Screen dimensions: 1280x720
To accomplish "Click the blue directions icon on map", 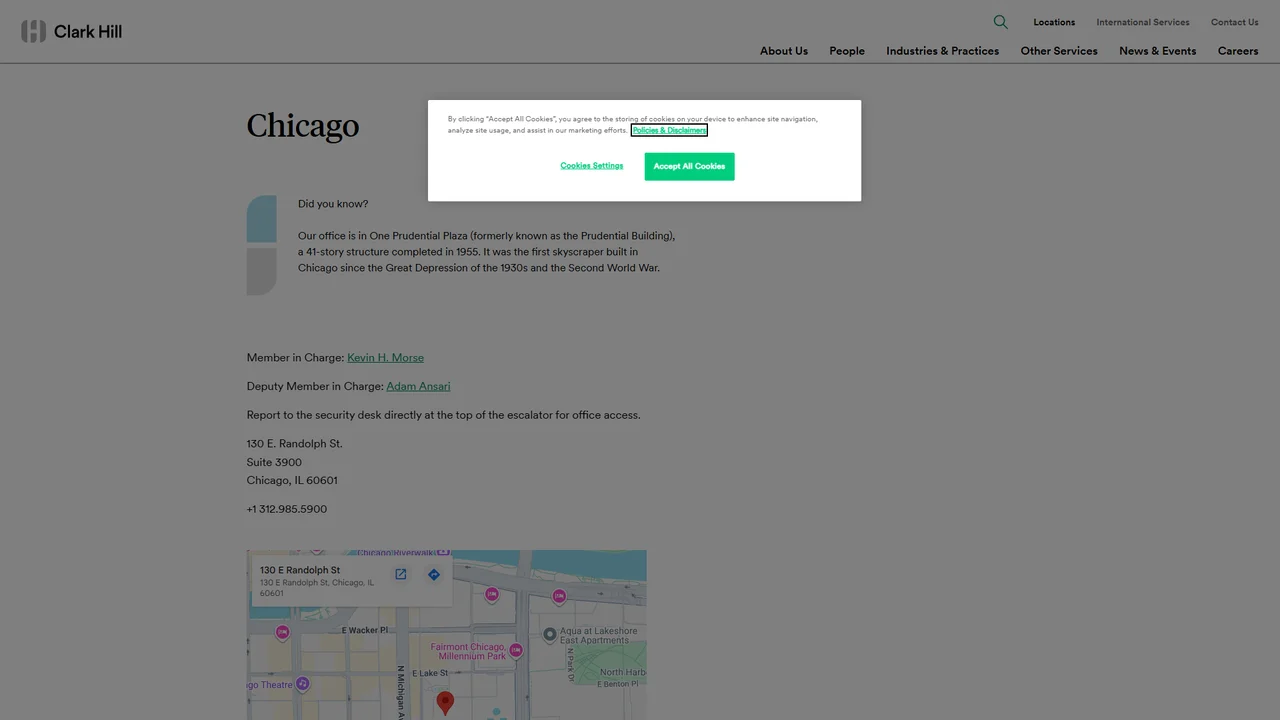I will (x=433, y=574).
